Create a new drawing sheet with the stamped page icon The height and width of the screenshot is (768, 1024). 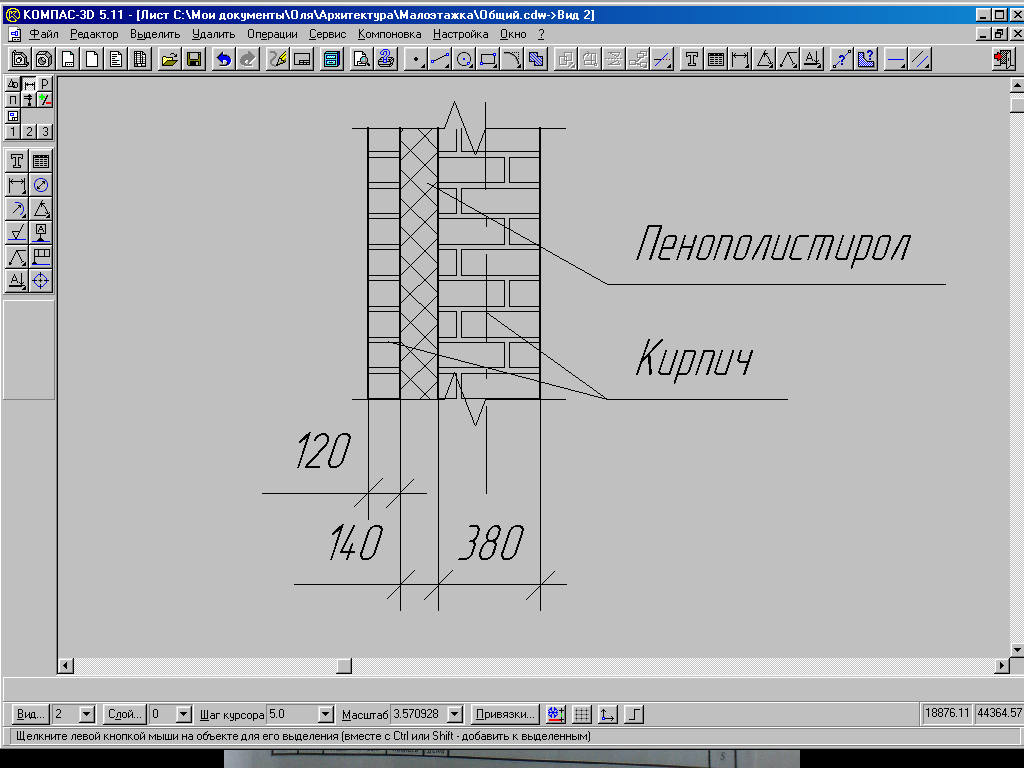pyautogui.click(x=68, y=59)
